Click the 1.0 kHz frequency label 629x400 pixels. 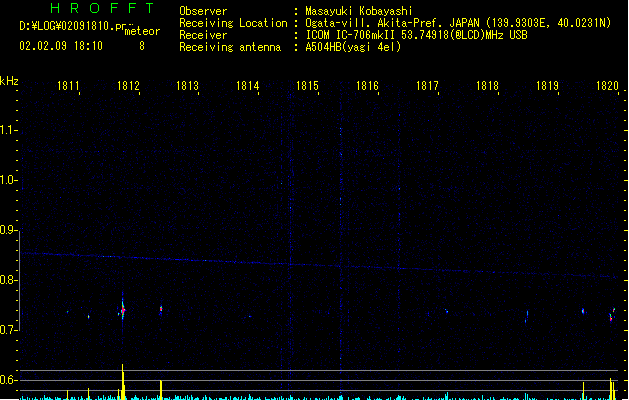(7, 180)
